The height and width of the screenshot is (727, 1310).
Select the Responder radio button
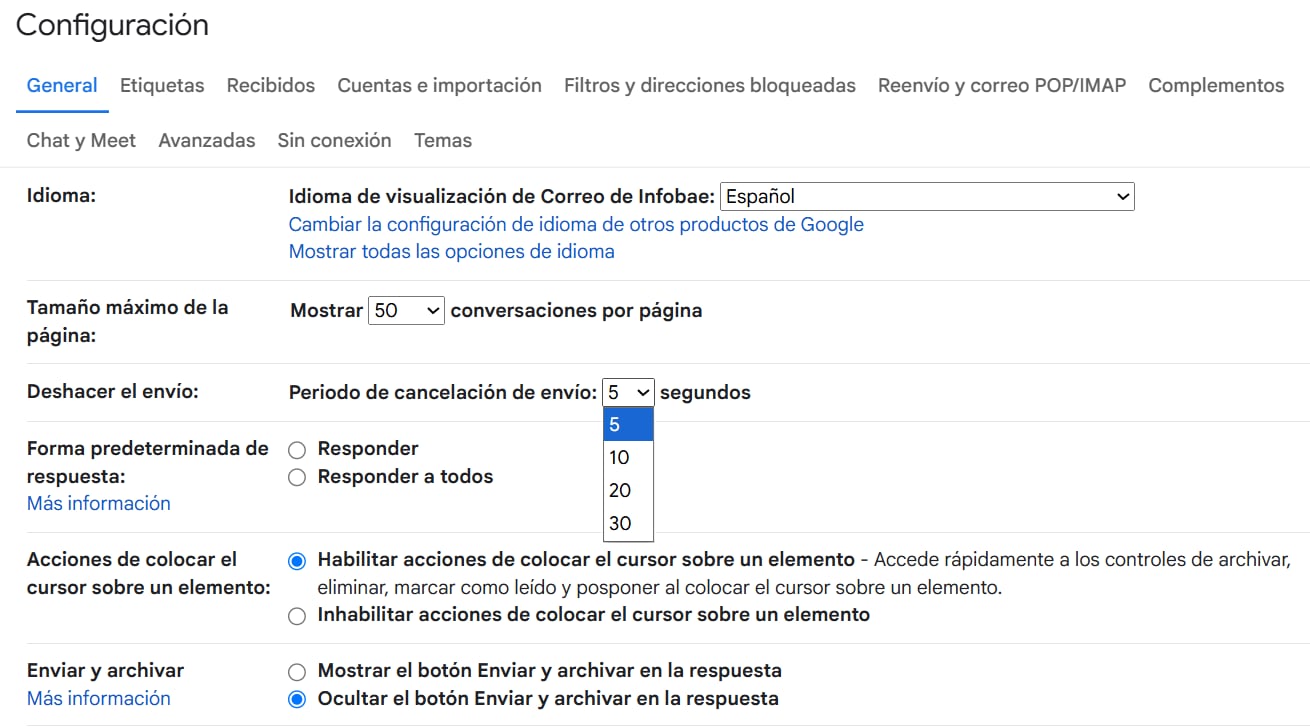tap(296, 450)
